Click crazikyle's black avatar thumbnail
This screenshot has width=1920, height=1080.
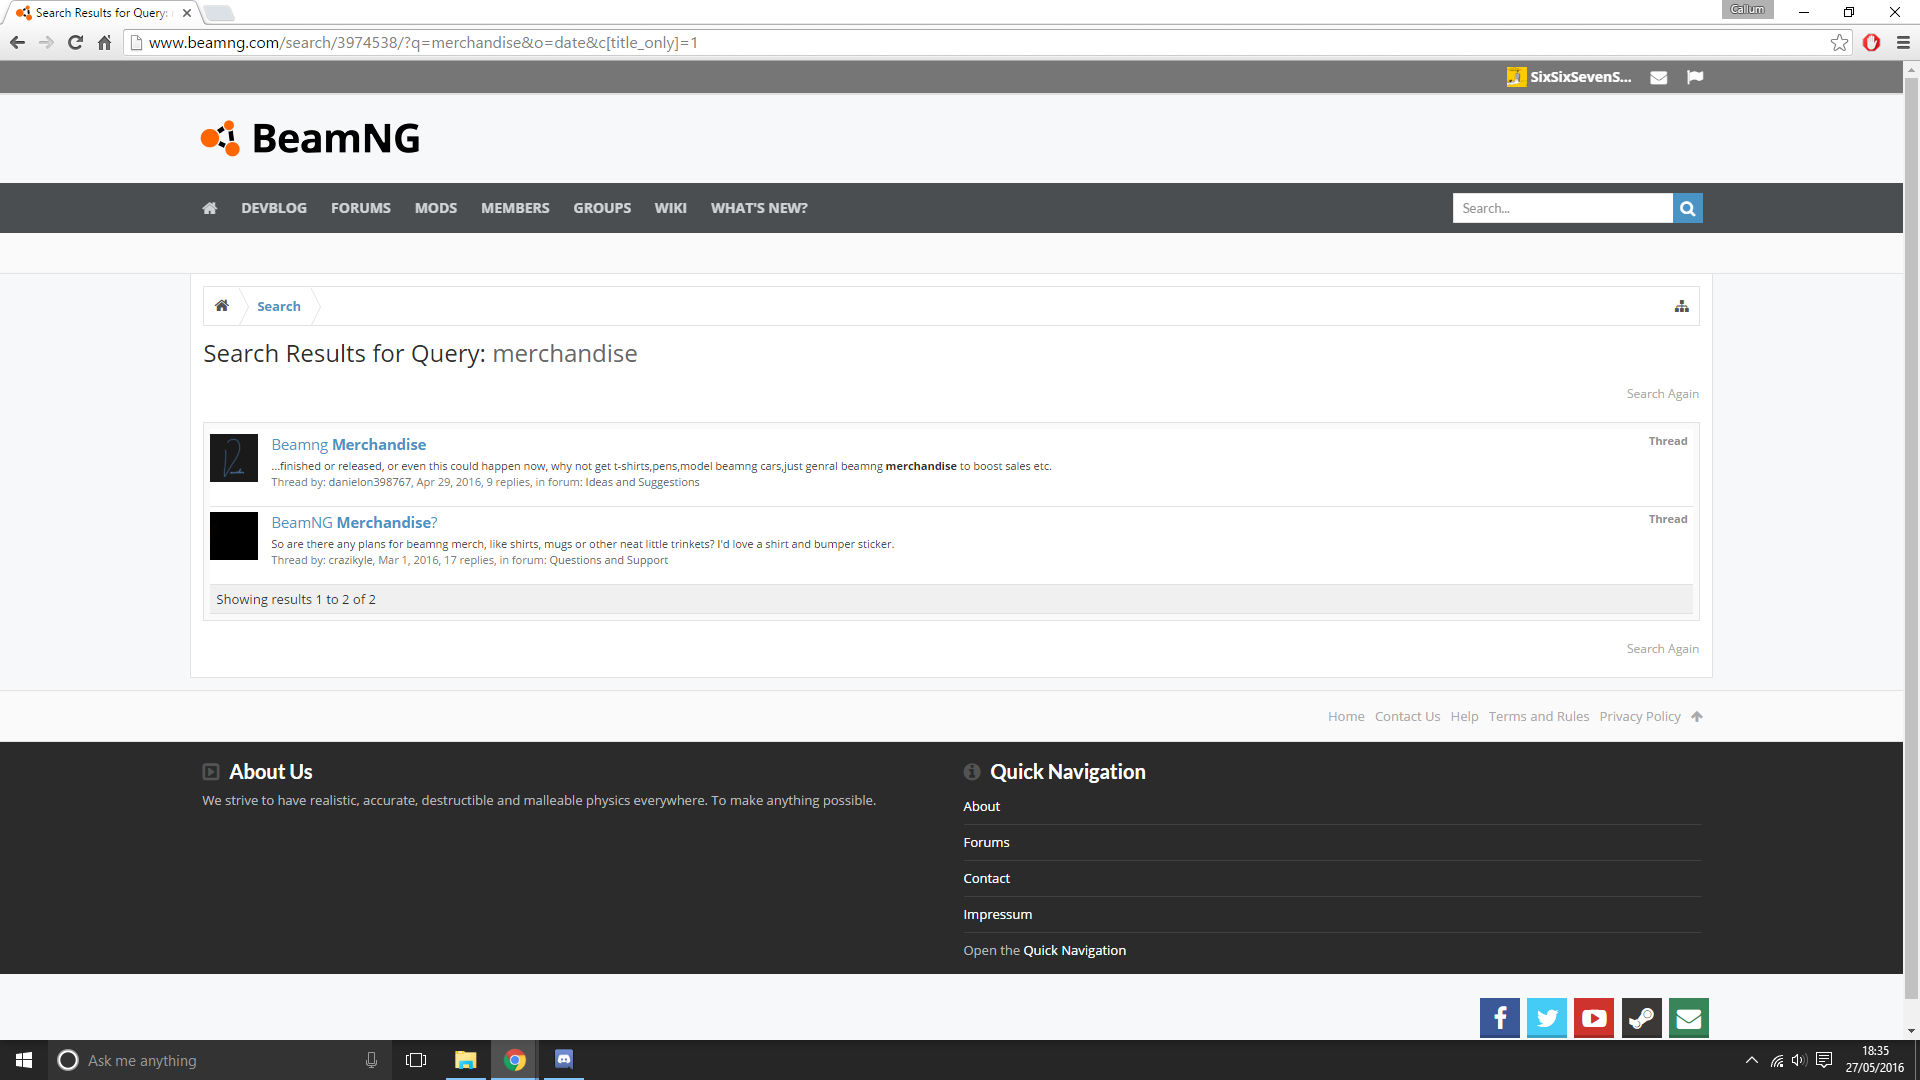pos(234,536)
